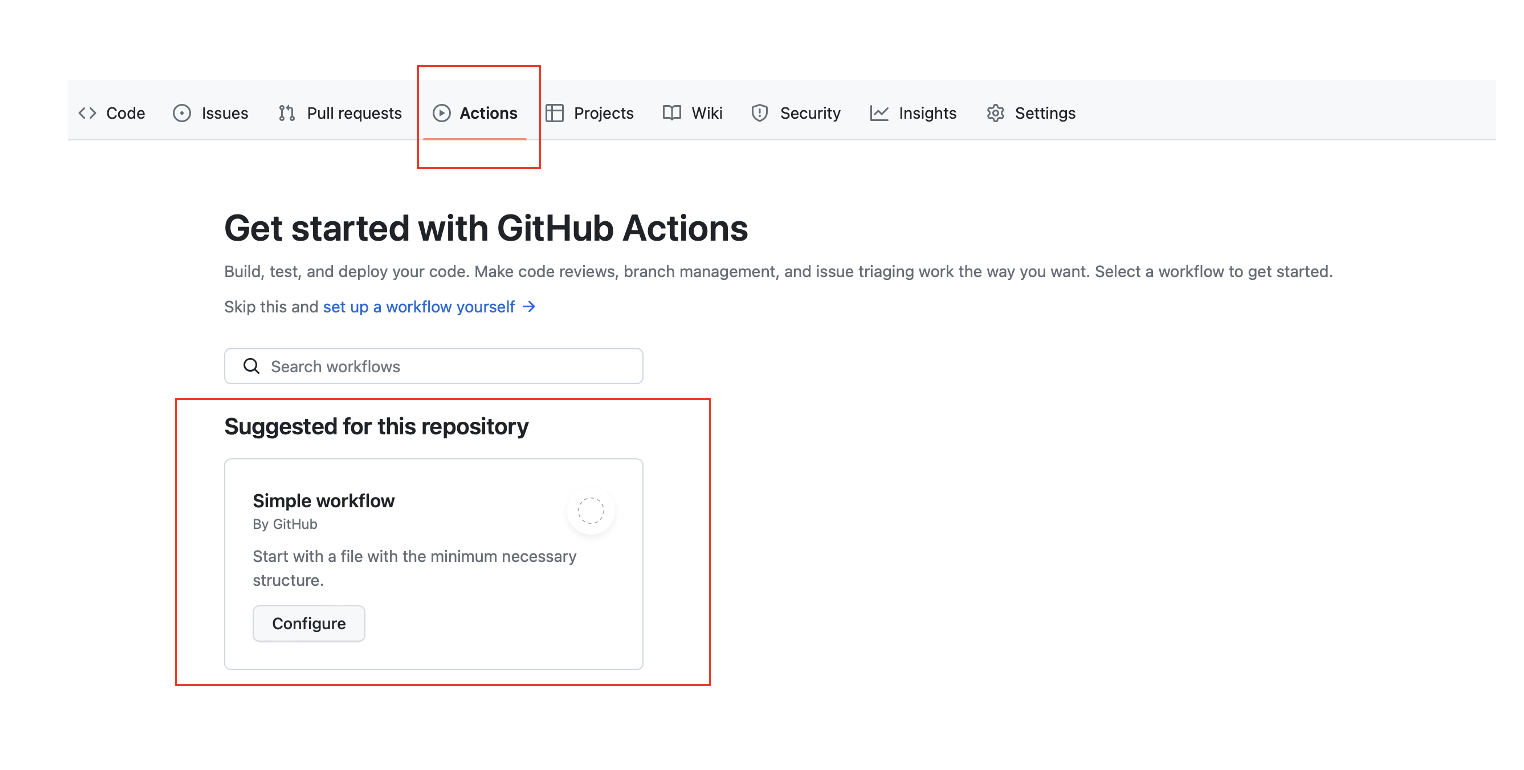This screenshot has width=1524, height=770.
Task: Click the arrow after set up a workflow yourself
Action: point(529,307)
